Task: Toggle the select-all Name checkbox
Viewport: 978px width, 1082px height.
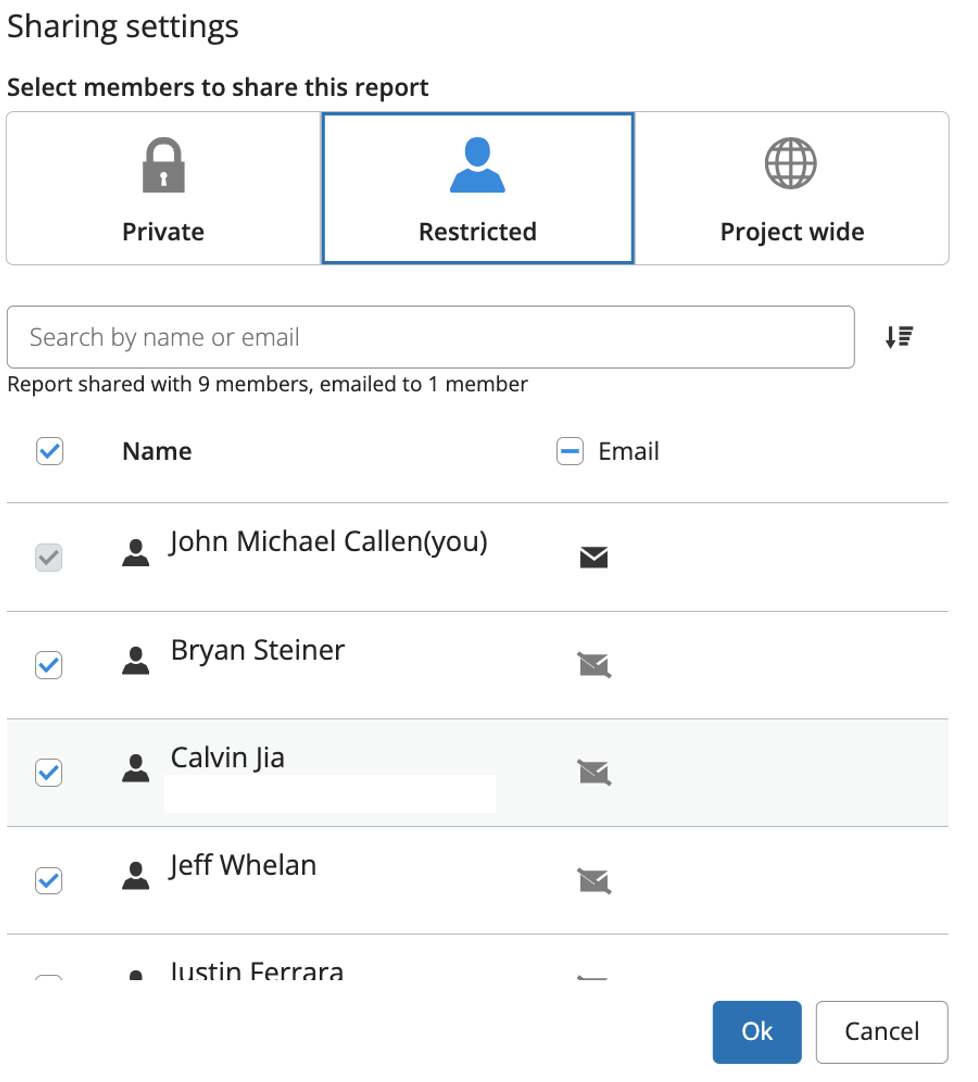Action: pos(49,452)
